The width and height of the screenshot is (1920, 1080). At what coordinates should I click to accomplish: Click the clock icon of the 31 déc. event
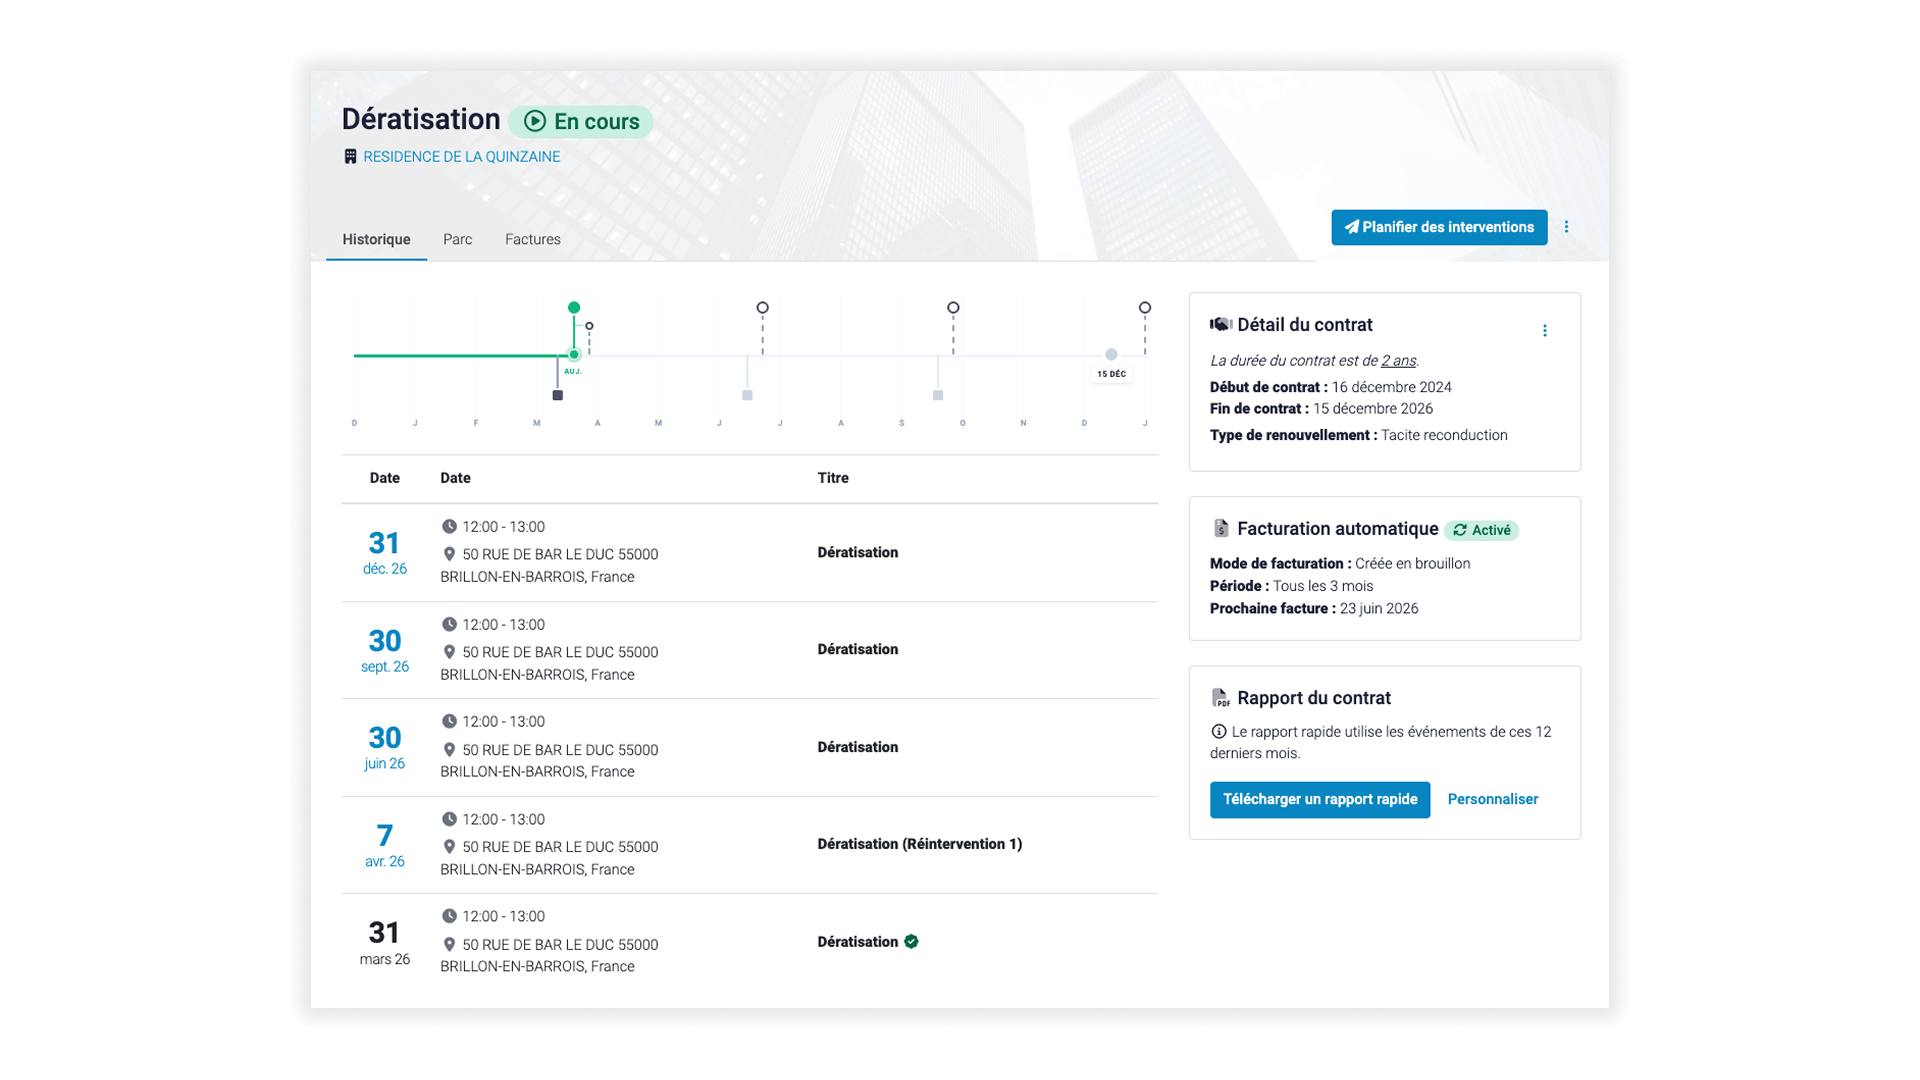click(x=450, y=526)
